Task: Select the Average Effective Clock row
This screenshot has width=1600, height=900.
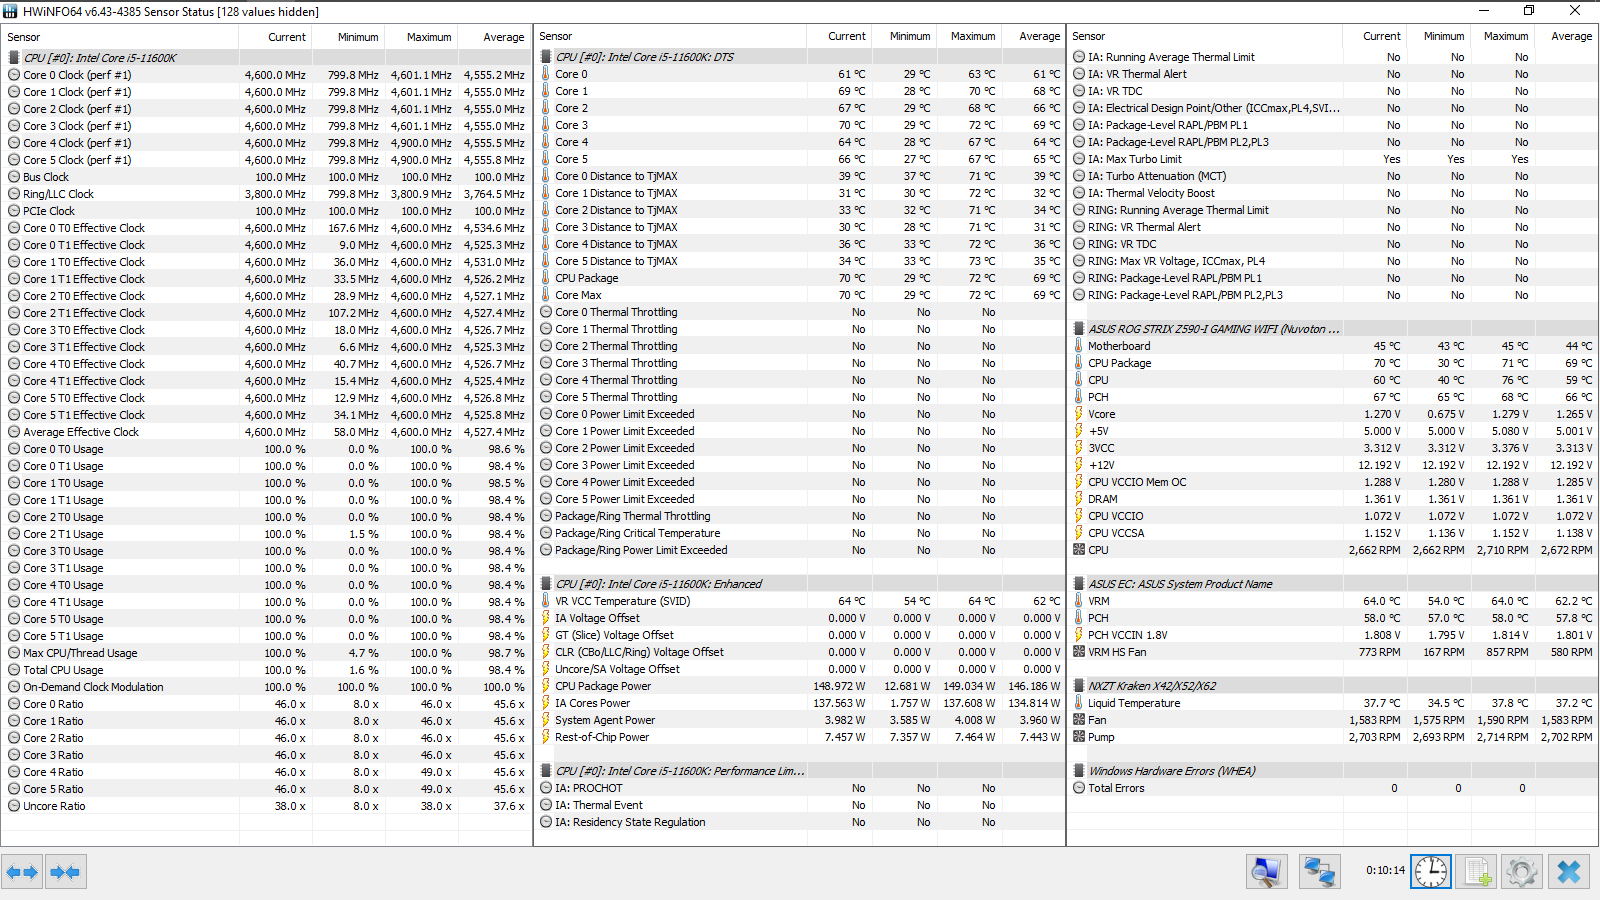Action: [267, 432]
